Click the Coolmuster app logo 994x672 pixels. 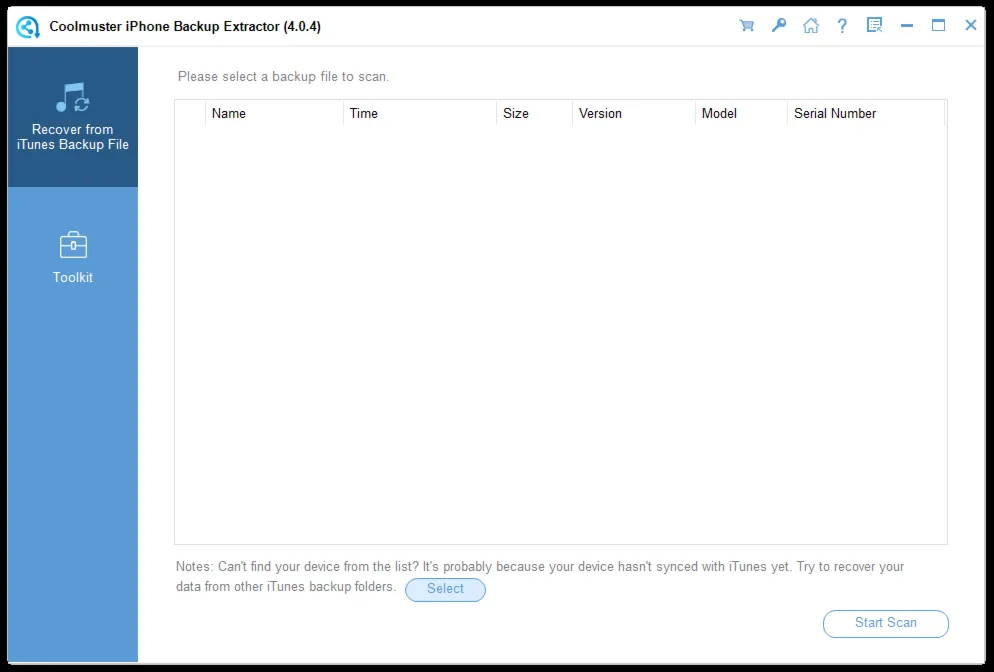[x=28, y=27]
